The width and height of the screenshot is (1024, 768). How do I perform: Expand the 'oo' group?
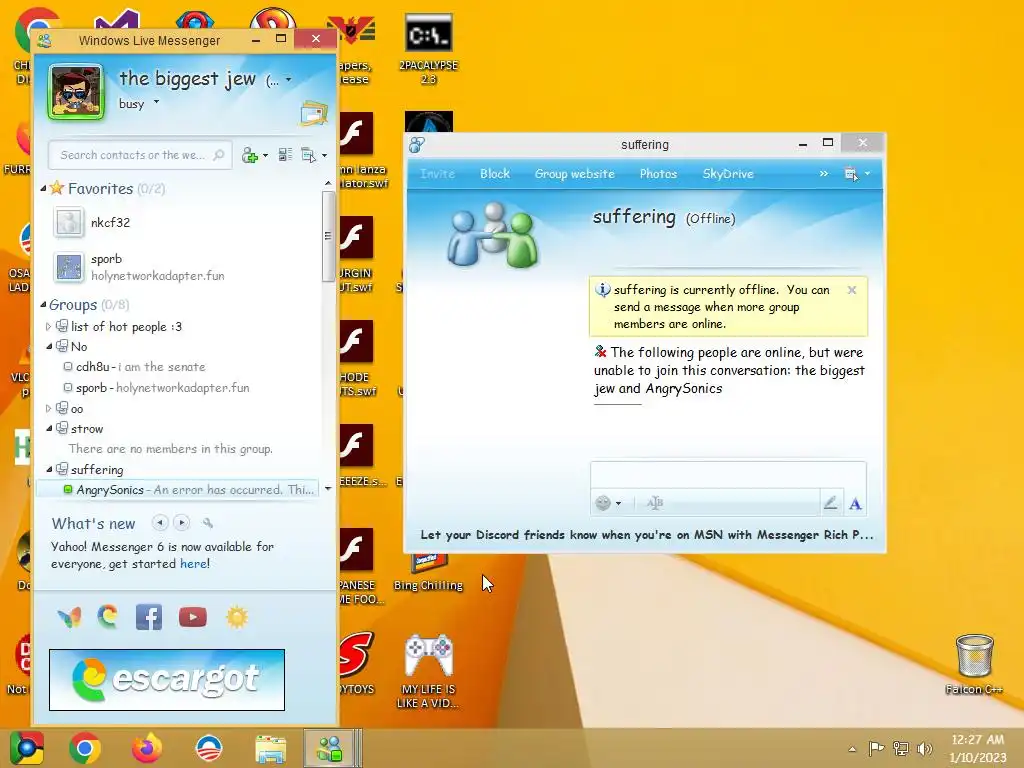[x=48, y=409]
